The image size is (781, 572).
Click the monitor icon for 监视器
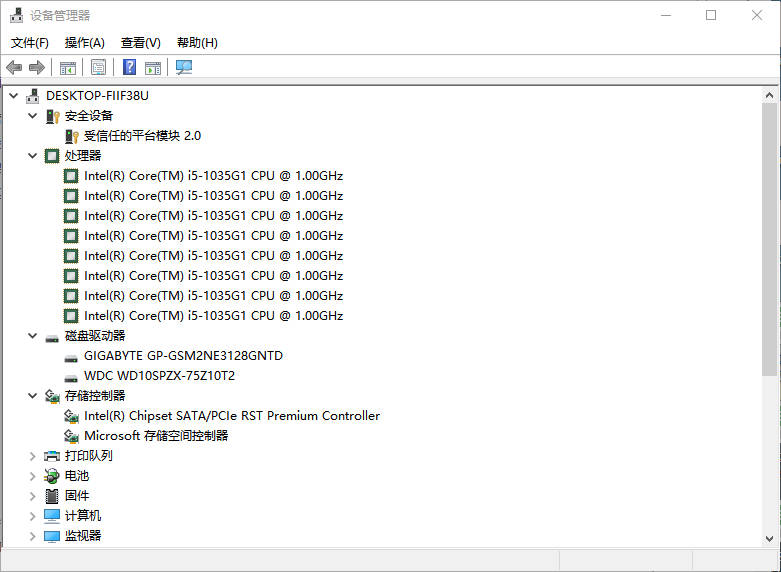[x=52, y=536]
